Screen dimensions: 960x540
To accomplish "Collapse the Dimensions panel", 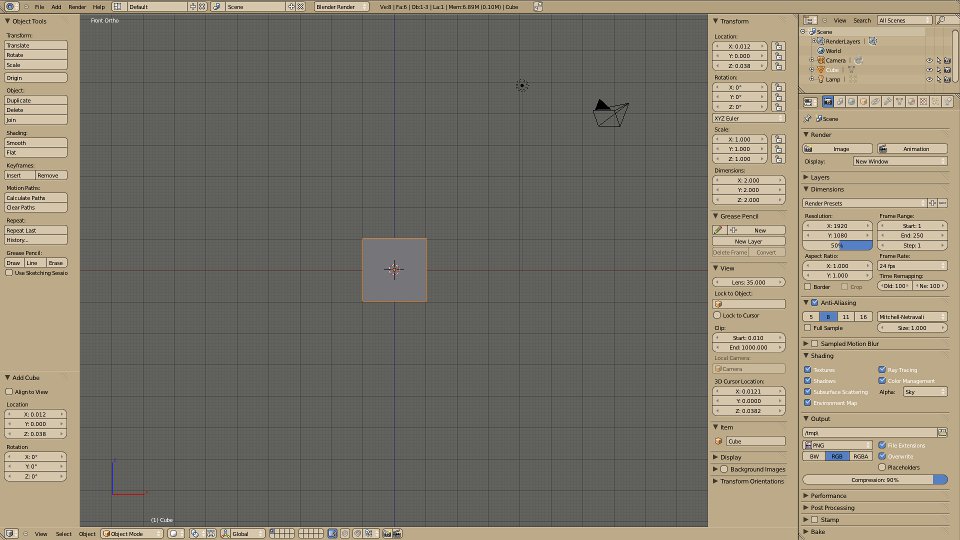I will [x=806, y=189].
